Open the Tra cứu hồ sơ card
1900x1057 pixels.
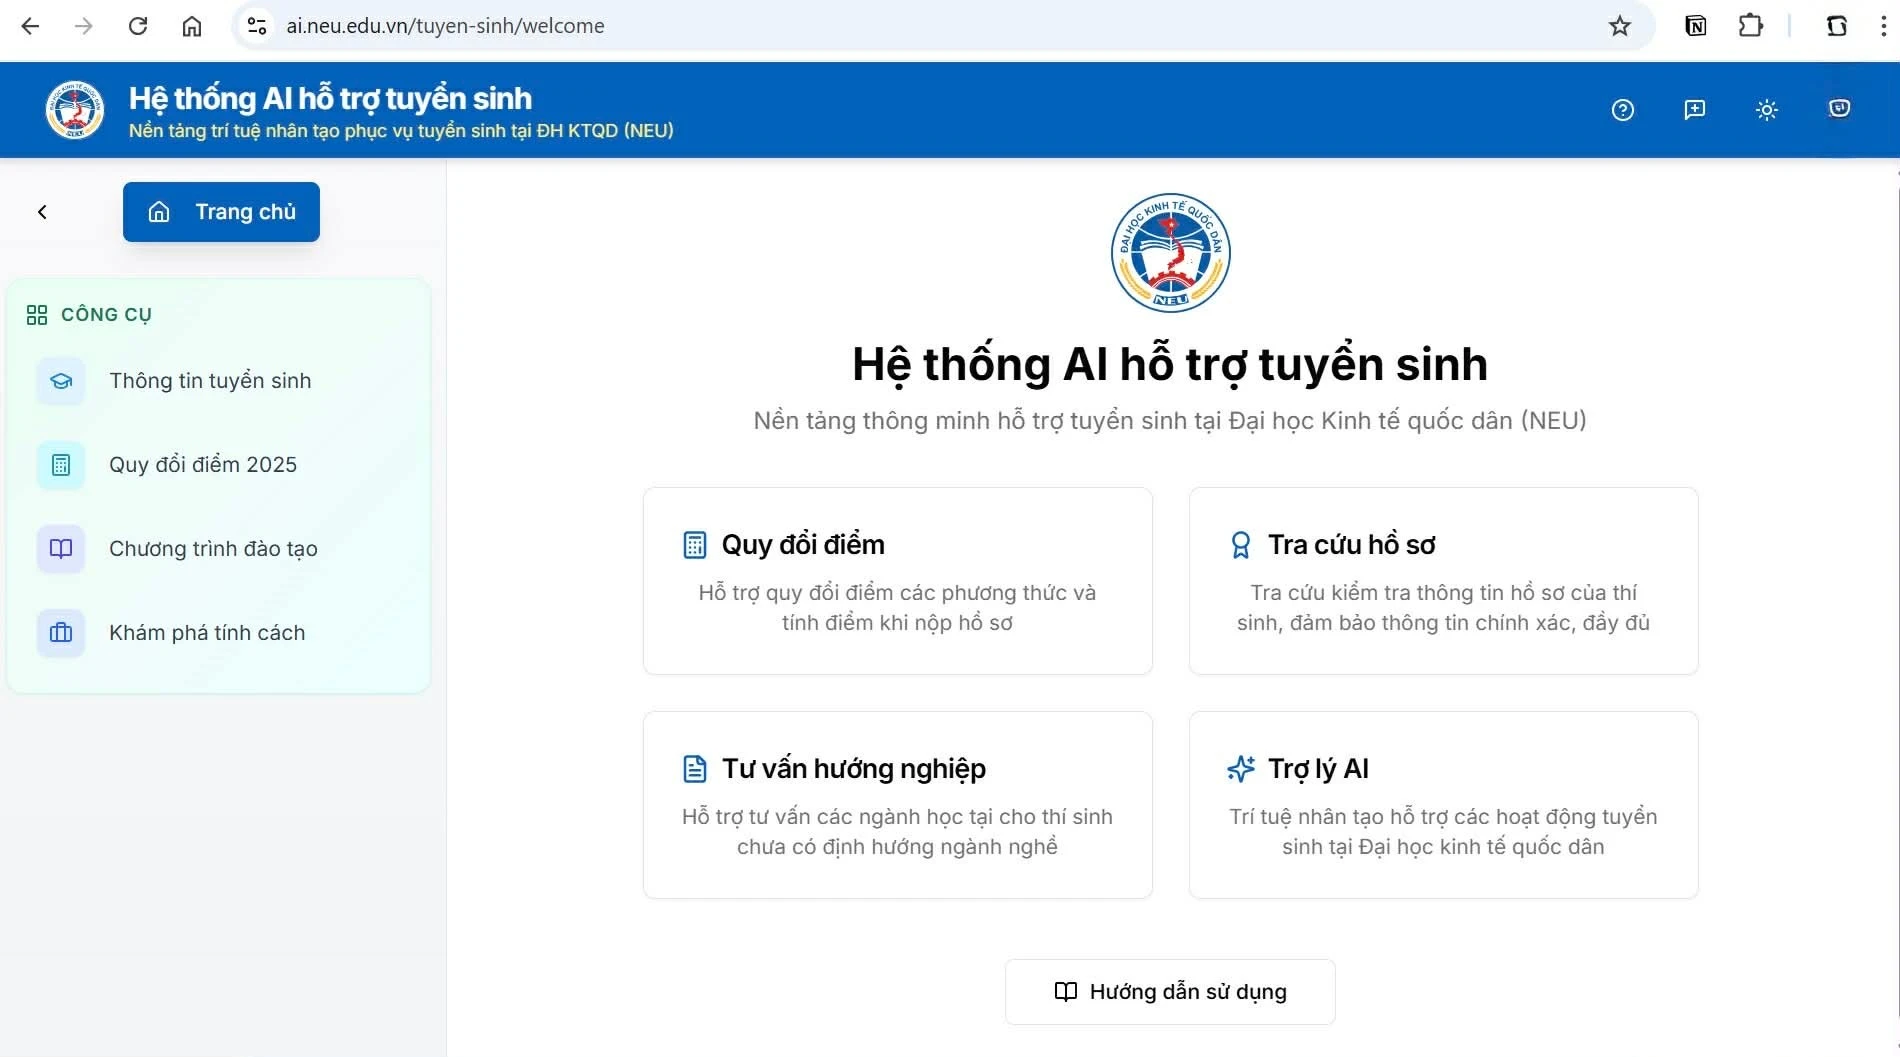coord(1444,581)
